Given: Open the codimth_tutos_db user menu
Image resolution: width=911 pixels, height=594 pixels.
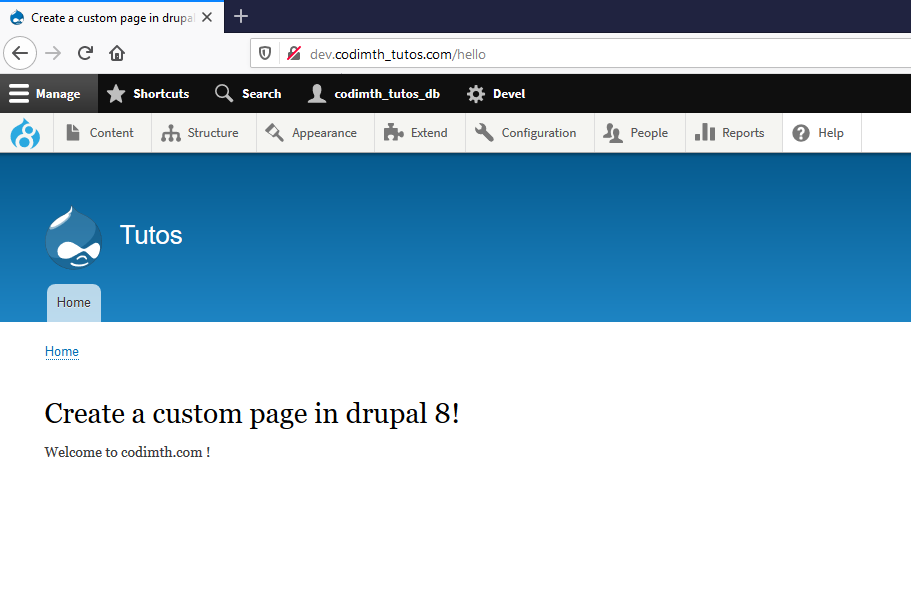Looking at the screenshot, I should (x=373, y=93).
